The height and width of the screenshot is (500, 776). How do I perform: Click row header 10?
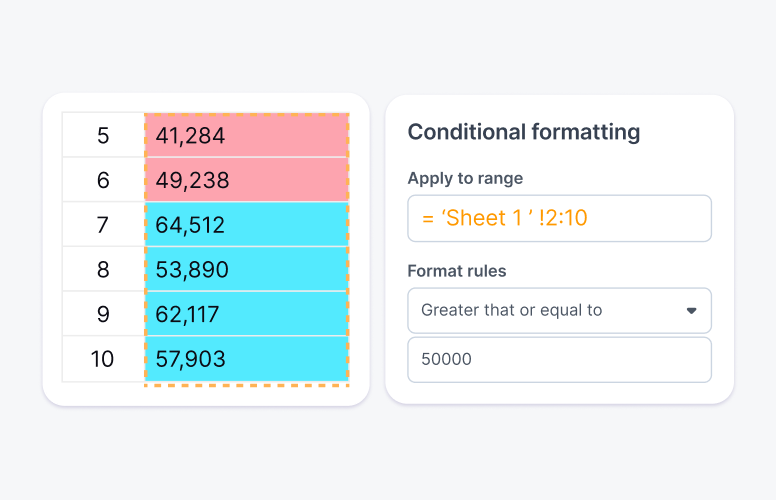[103, 359]
